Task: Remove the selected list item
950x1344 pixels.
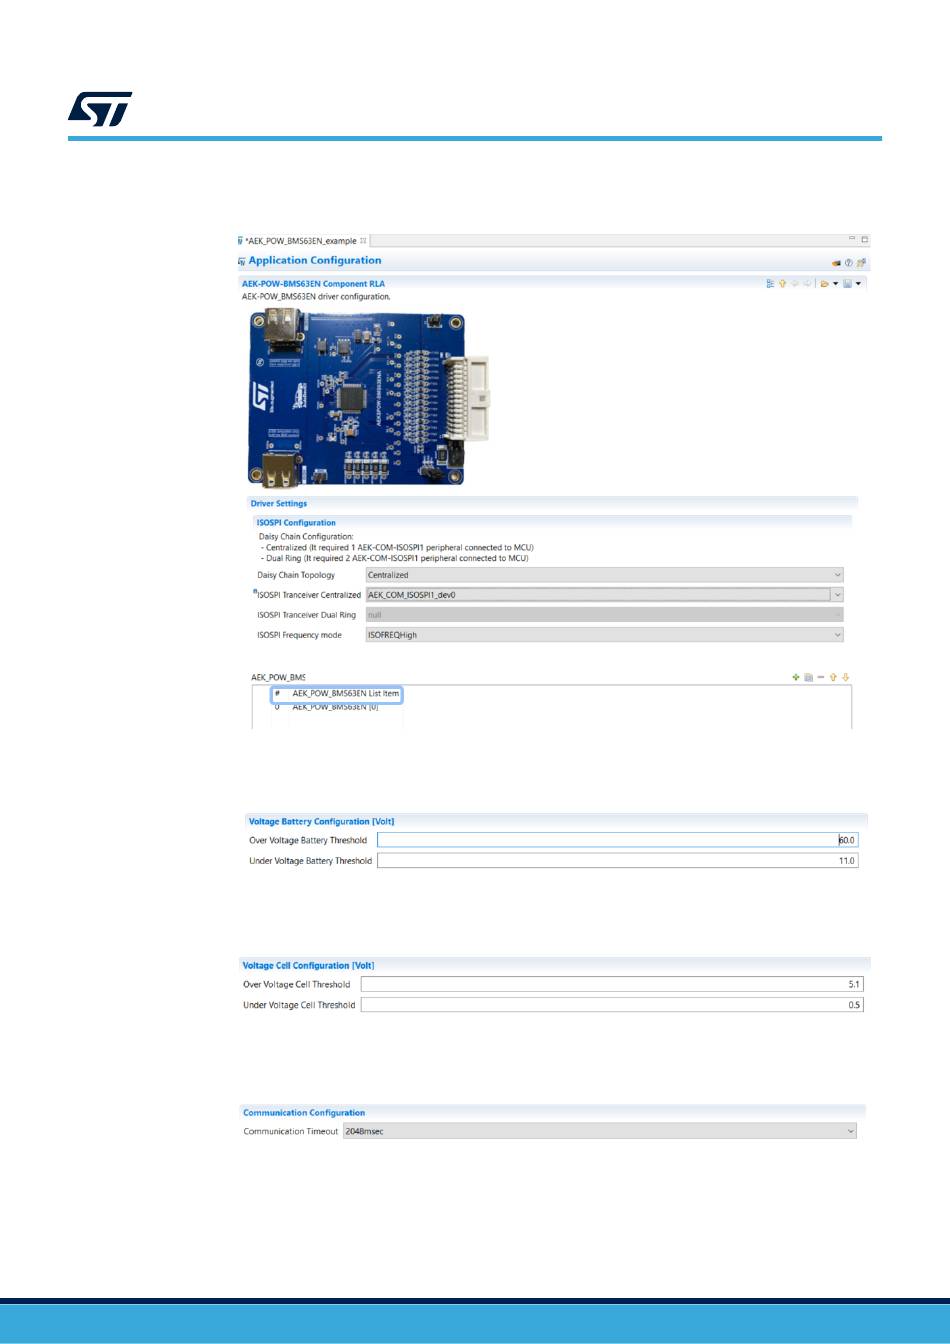Action: 821,677
